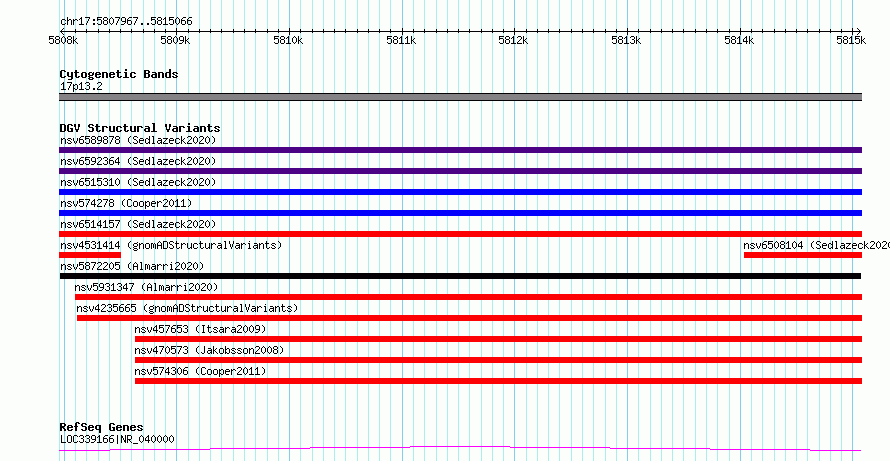Viewport: 890px width, 461px height.
Task: Open the nsv6515310 (Sedlazeck2020) label
Action: [138, 182]
